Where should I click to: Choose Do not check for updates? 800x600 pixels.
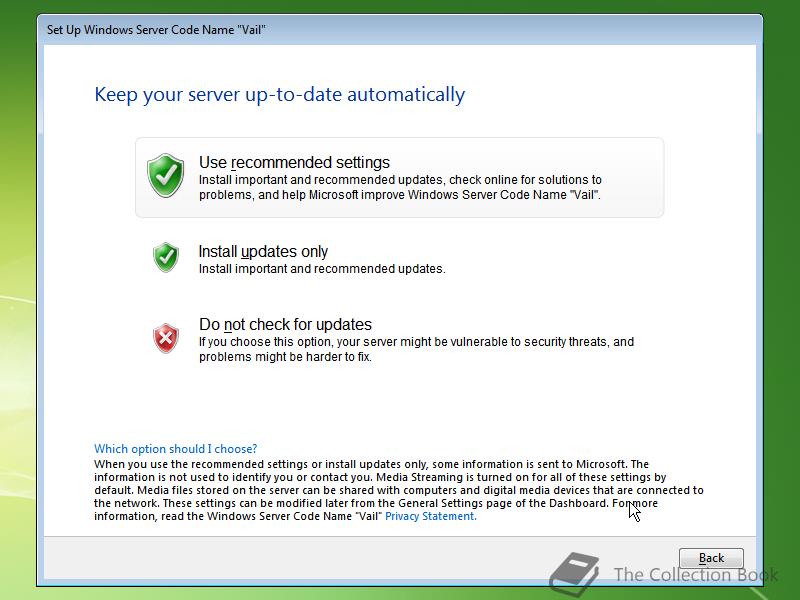click(x=285, y=324)
